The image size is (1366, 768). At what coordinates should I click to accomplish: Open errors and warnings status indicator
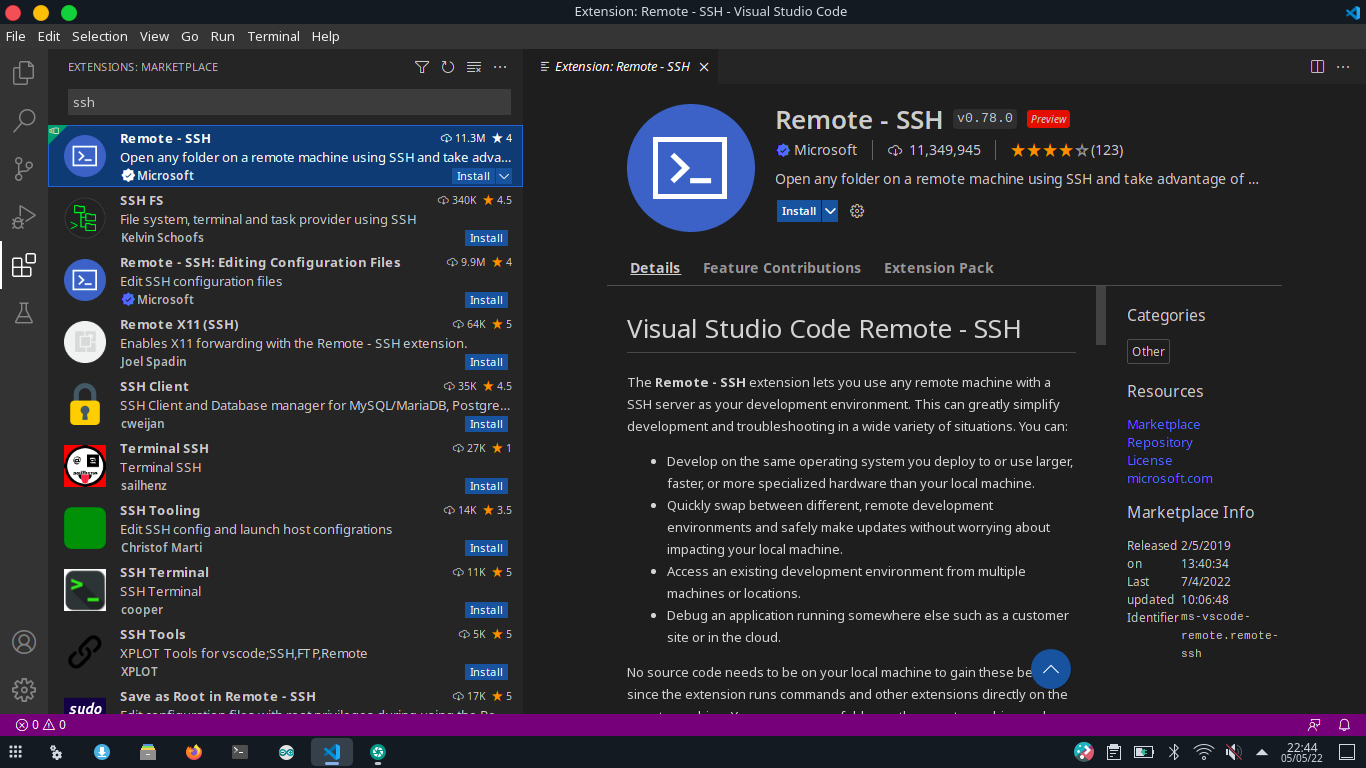click(41, 725)
